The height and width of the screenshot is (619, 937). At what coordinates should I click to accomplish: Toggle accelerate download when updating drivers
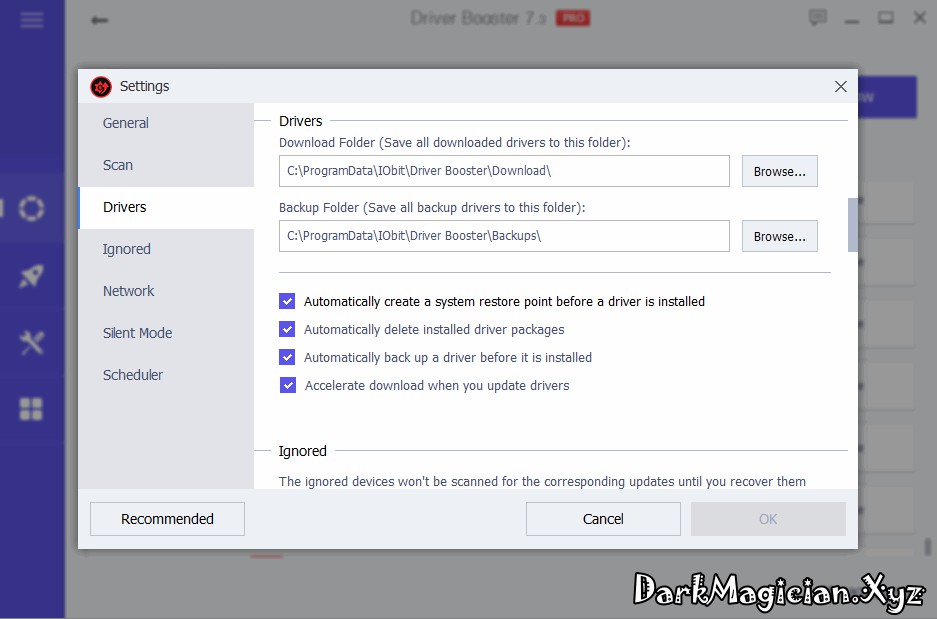tap(287, 385)
